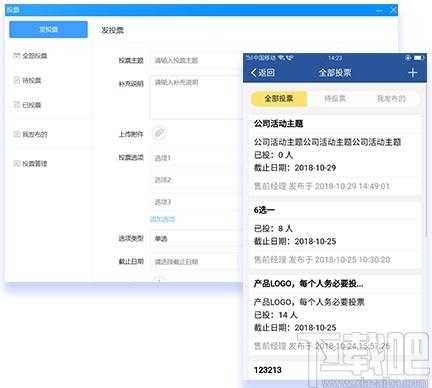Select the yellow 全部投票 tab on phone
Image resolution: width=432 pixels, height=388 pixels.
(x=279, y=99)
